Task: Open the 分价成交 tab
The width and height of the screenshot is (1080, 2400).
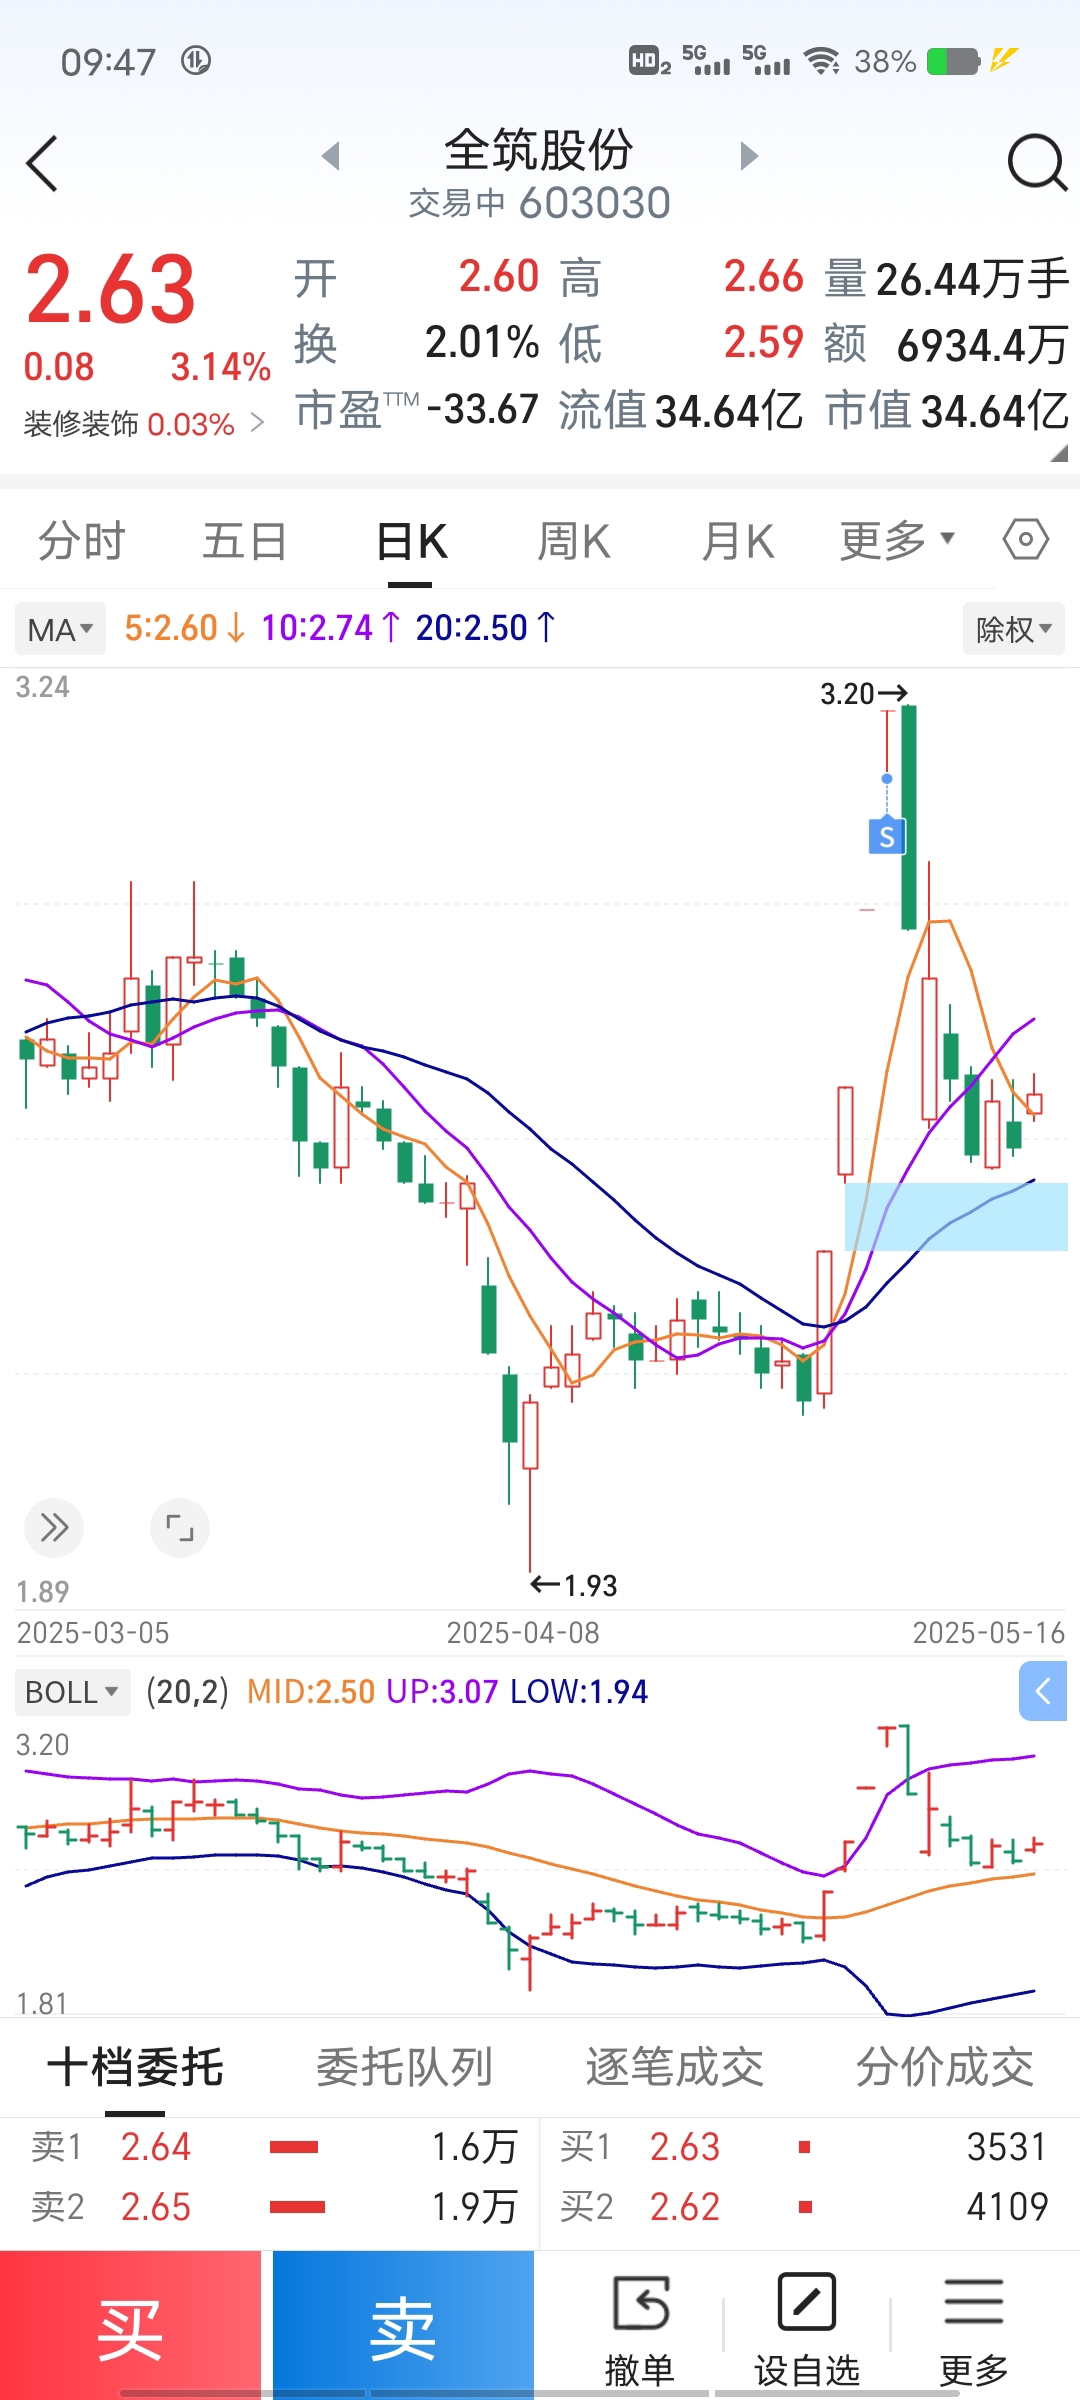Action: 945,2067
